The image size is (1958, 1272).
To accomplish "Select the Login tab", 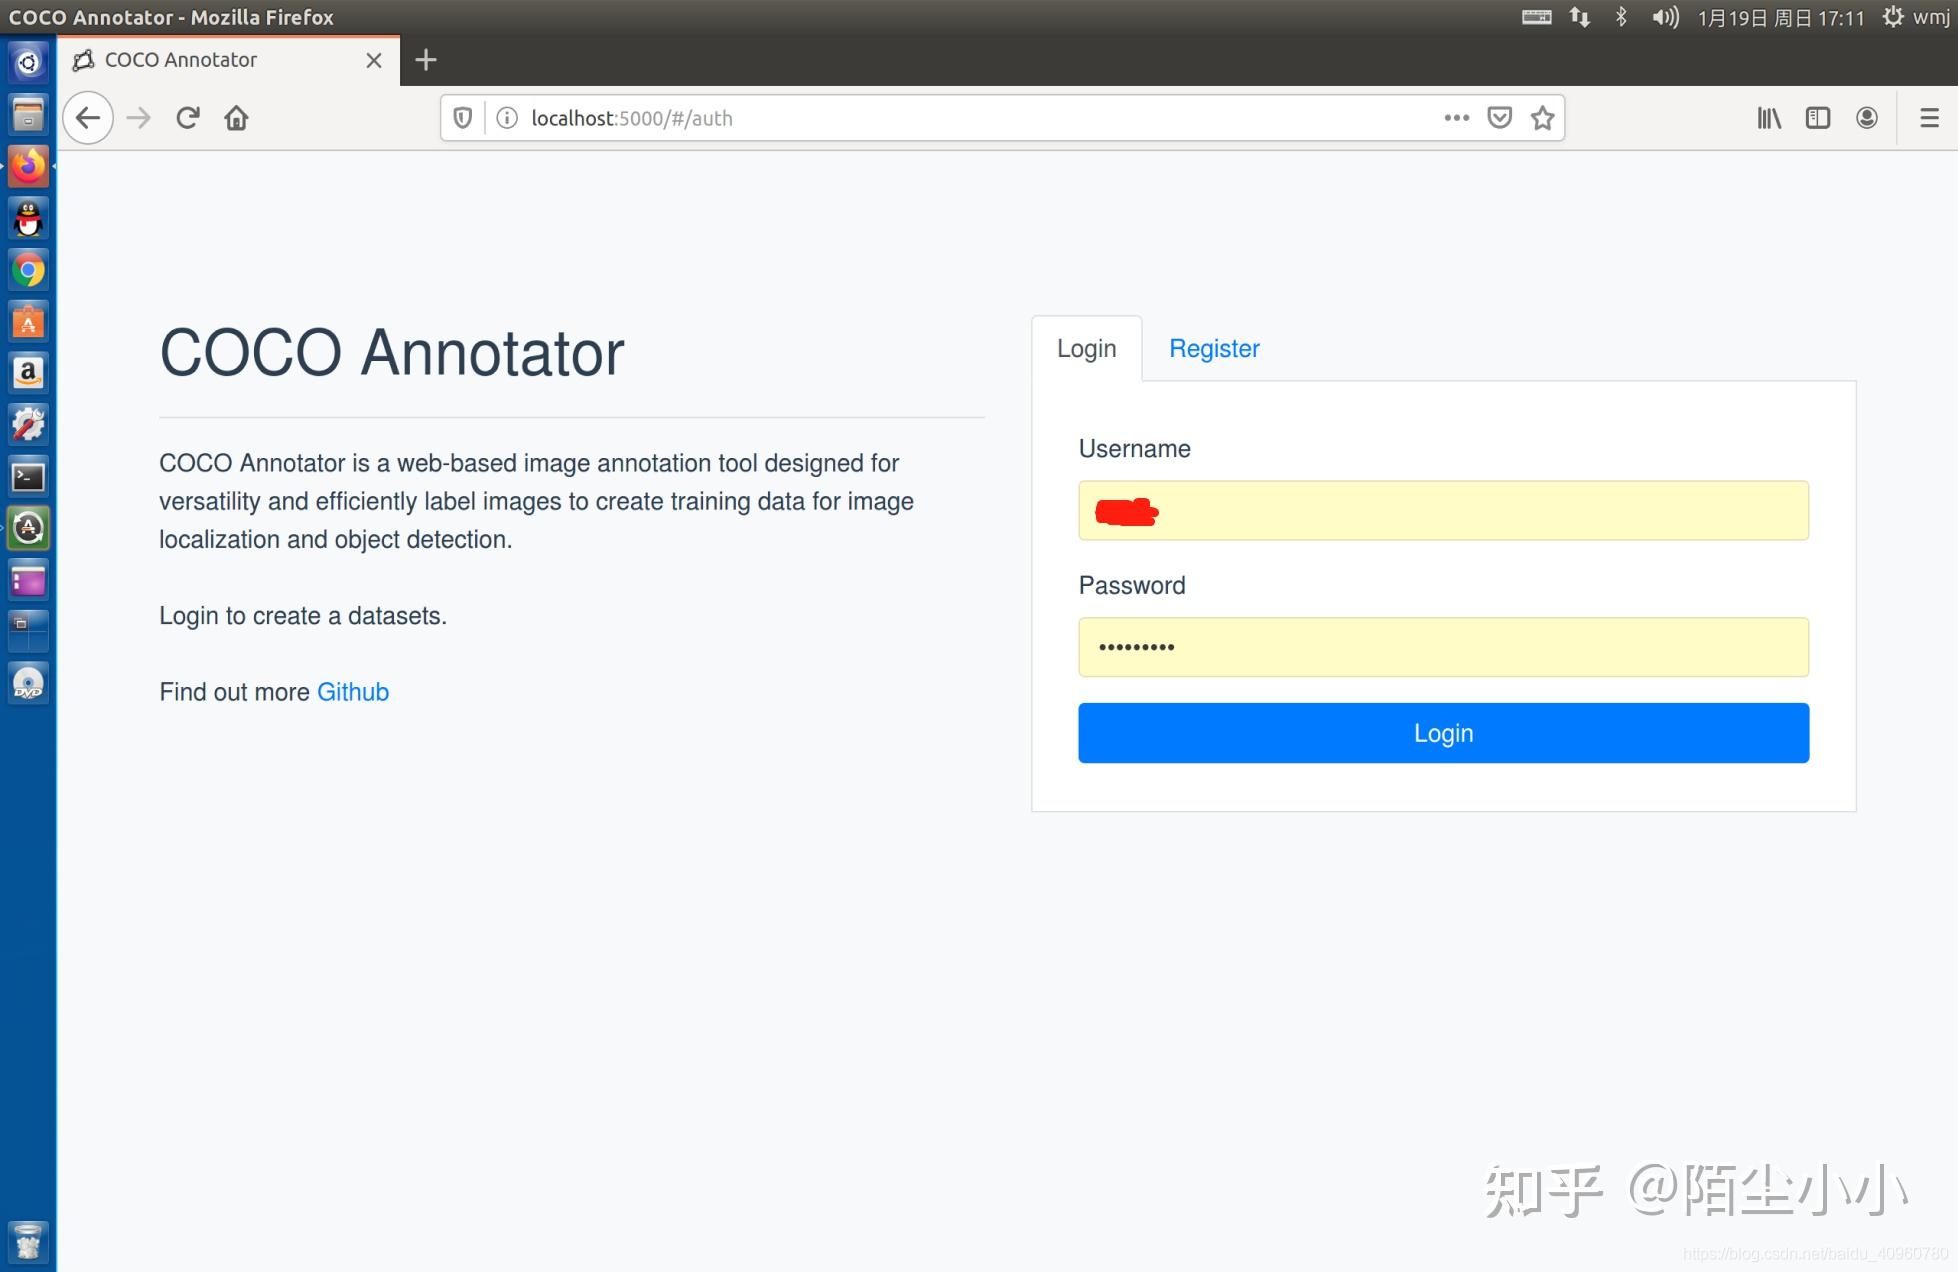I will coord(1086,348).
